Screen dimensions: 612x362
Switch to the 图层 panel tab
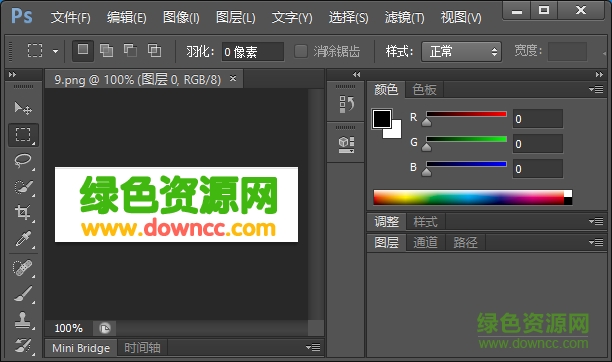[386, 243]
